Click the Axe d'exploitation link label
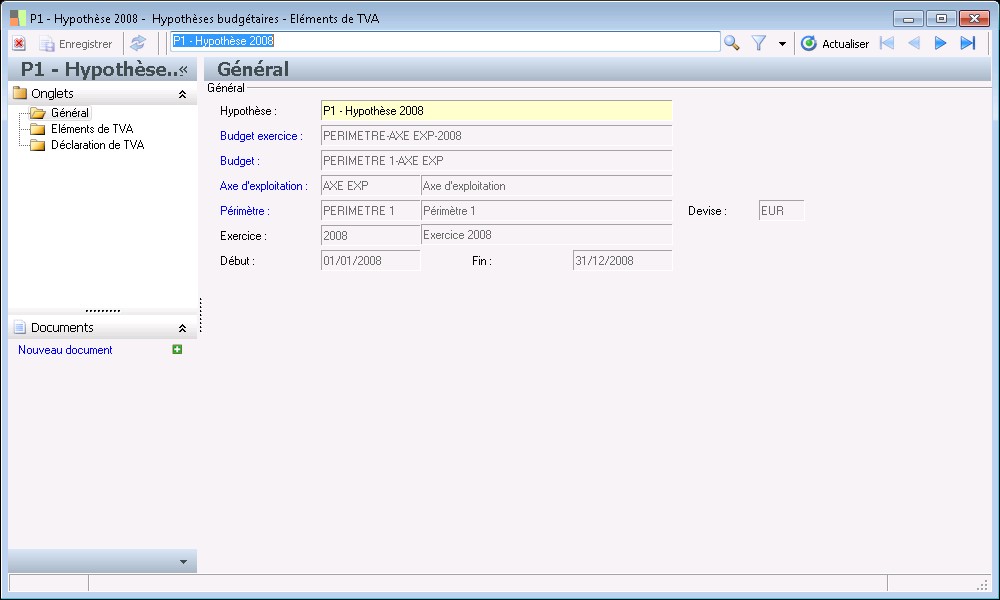The image size is (1000, 600). tap(263, 186)
